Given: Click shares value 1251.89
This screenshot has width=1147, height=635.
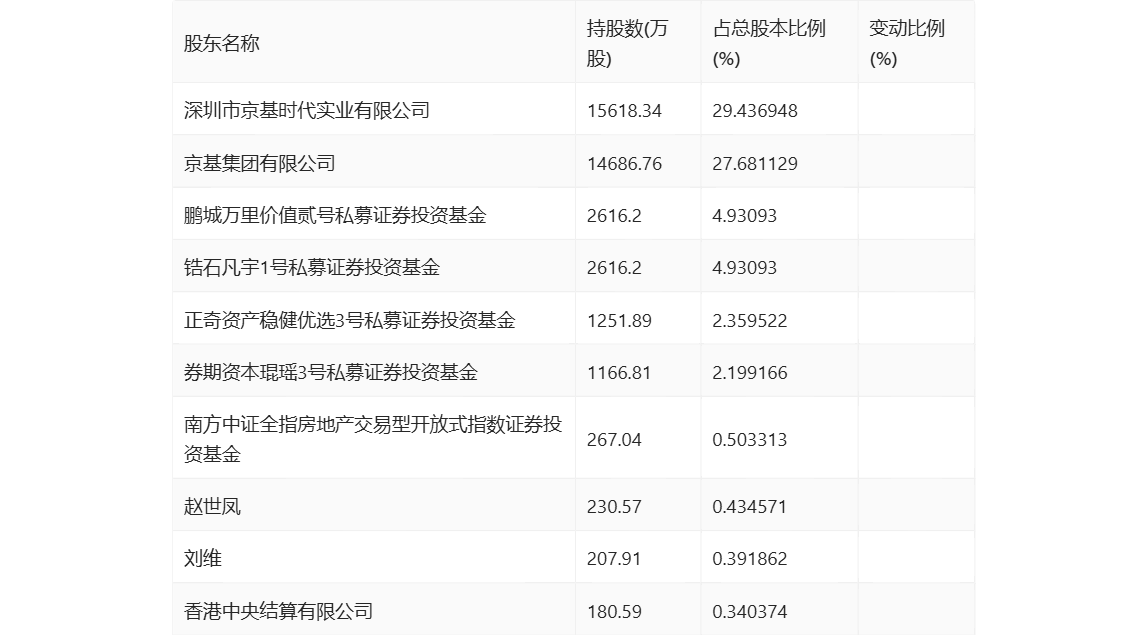Looking at the screenshot, I should pos(619,320).
